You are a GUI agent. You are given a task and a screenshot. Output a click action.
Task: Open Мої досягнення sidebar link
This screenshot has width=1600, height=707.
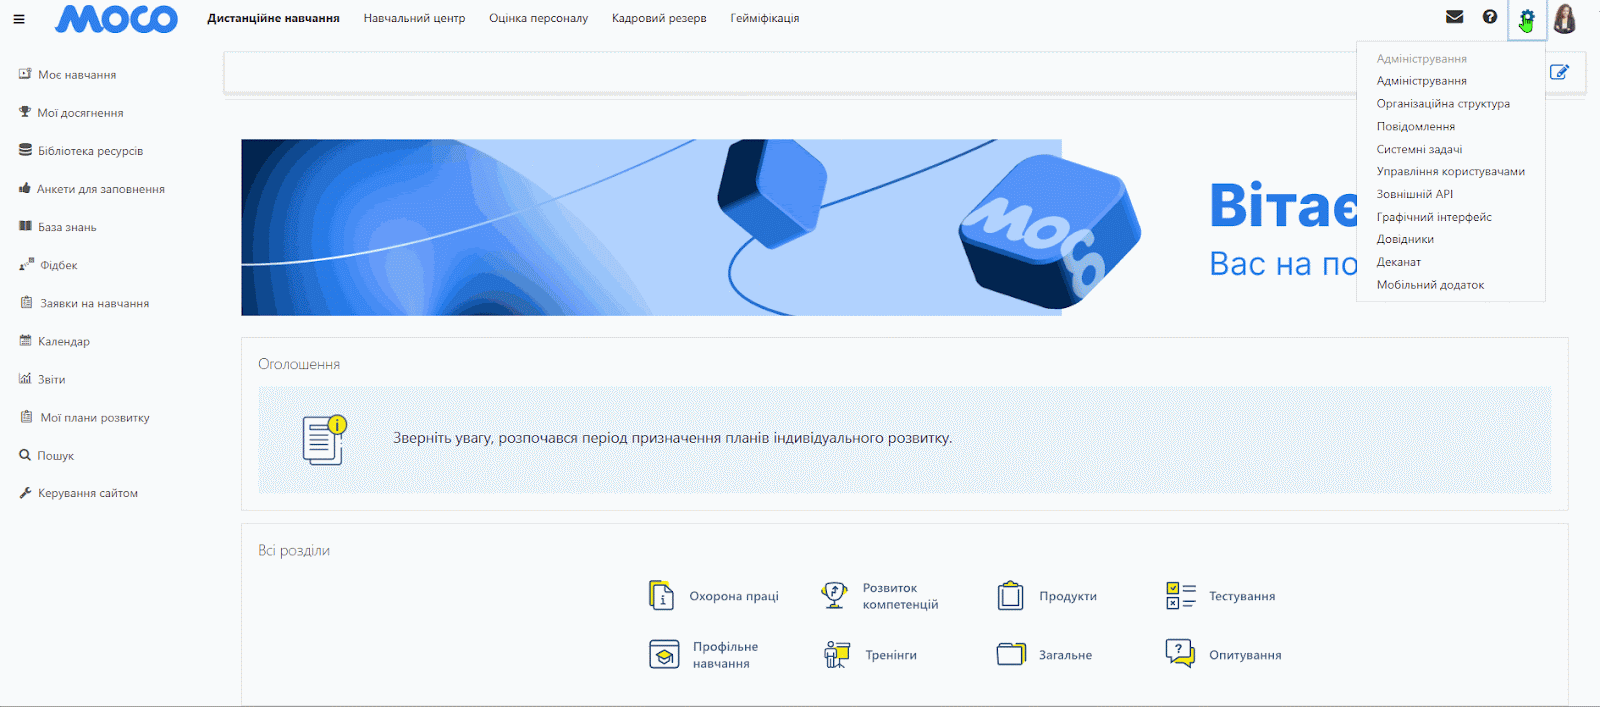[80, 113]
